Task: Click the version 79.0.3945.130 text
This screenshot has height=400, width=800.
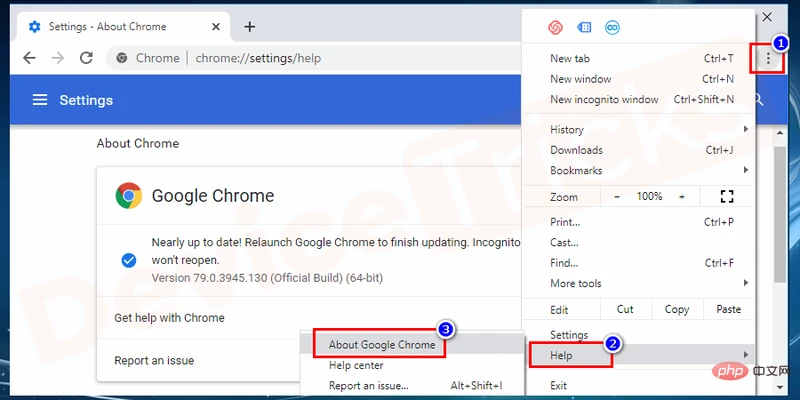Action: 267,278
